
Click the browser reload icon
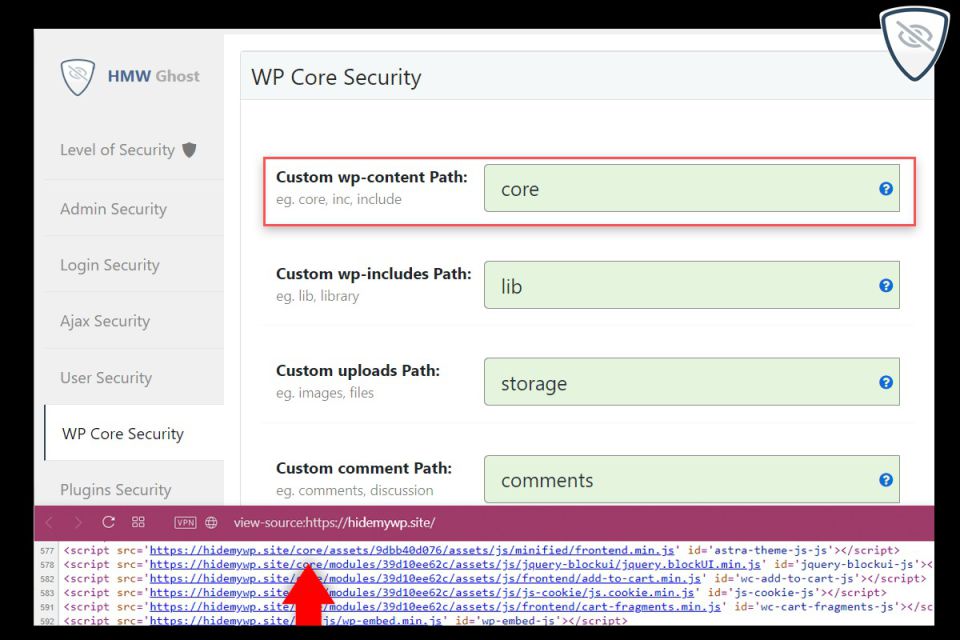[x=109, y=522]
